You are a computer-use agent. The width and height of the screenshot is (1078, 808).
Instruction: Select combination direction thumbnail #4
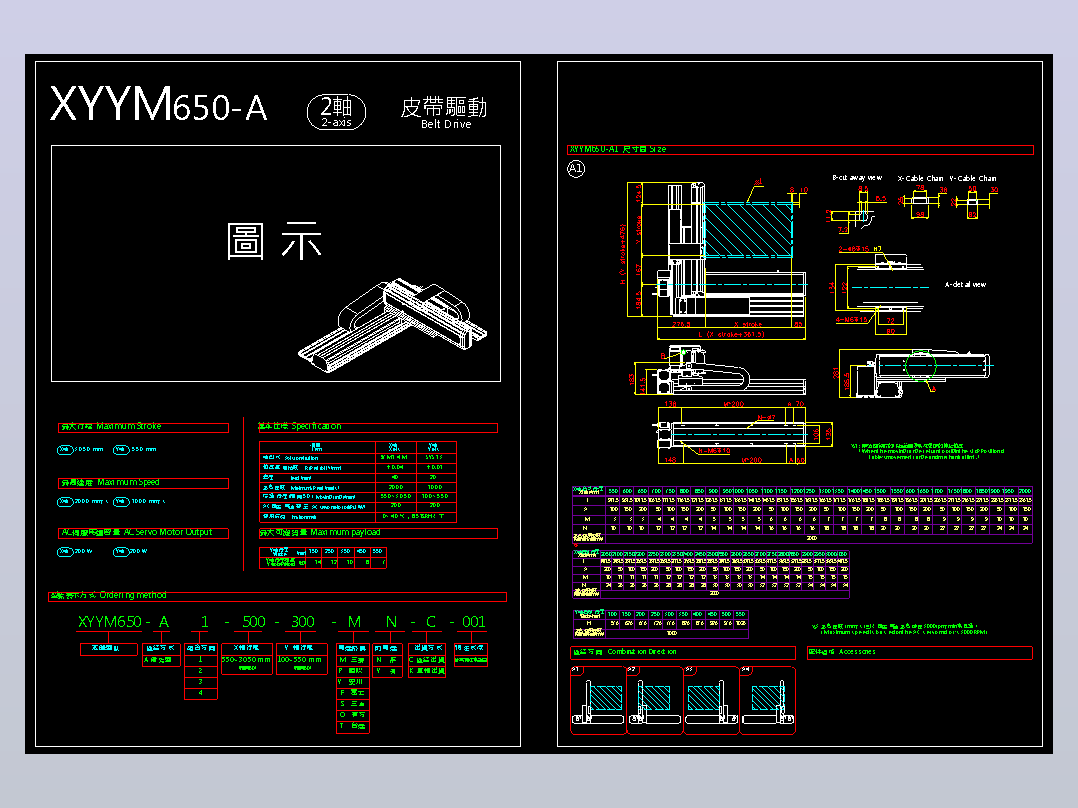pyautogui.click(x=767, y=700)
